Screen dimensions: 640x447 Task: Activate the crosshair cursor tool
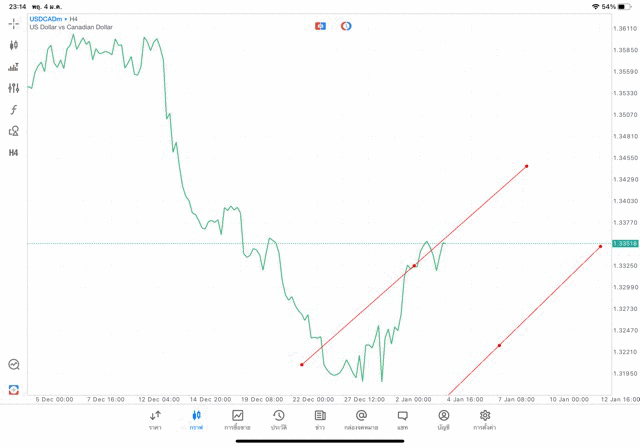coord(14,23)
